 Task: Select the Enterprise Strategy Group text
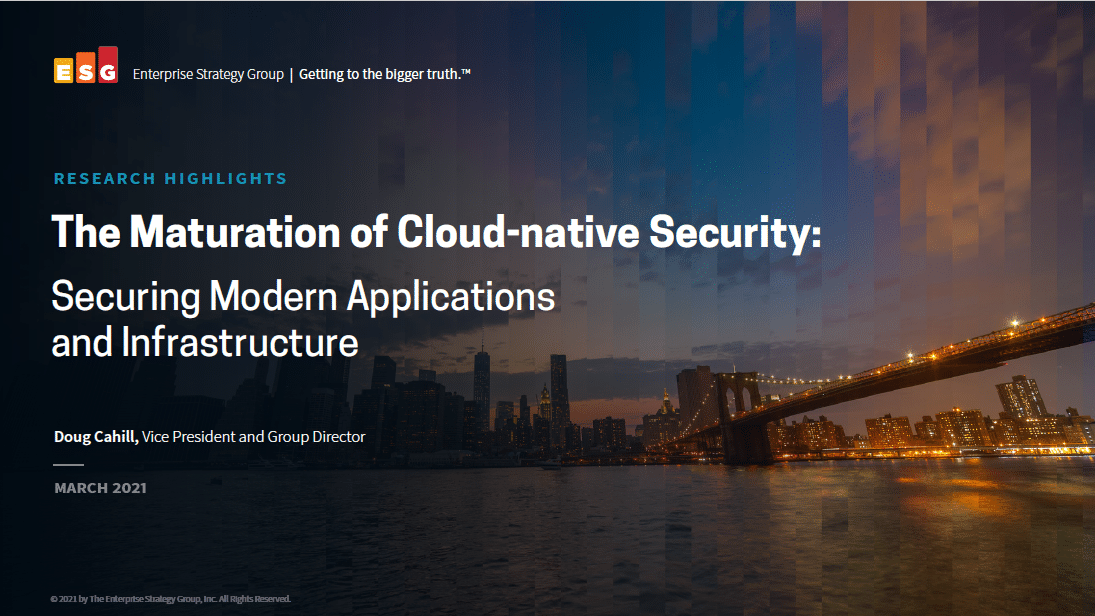point(208,74)
